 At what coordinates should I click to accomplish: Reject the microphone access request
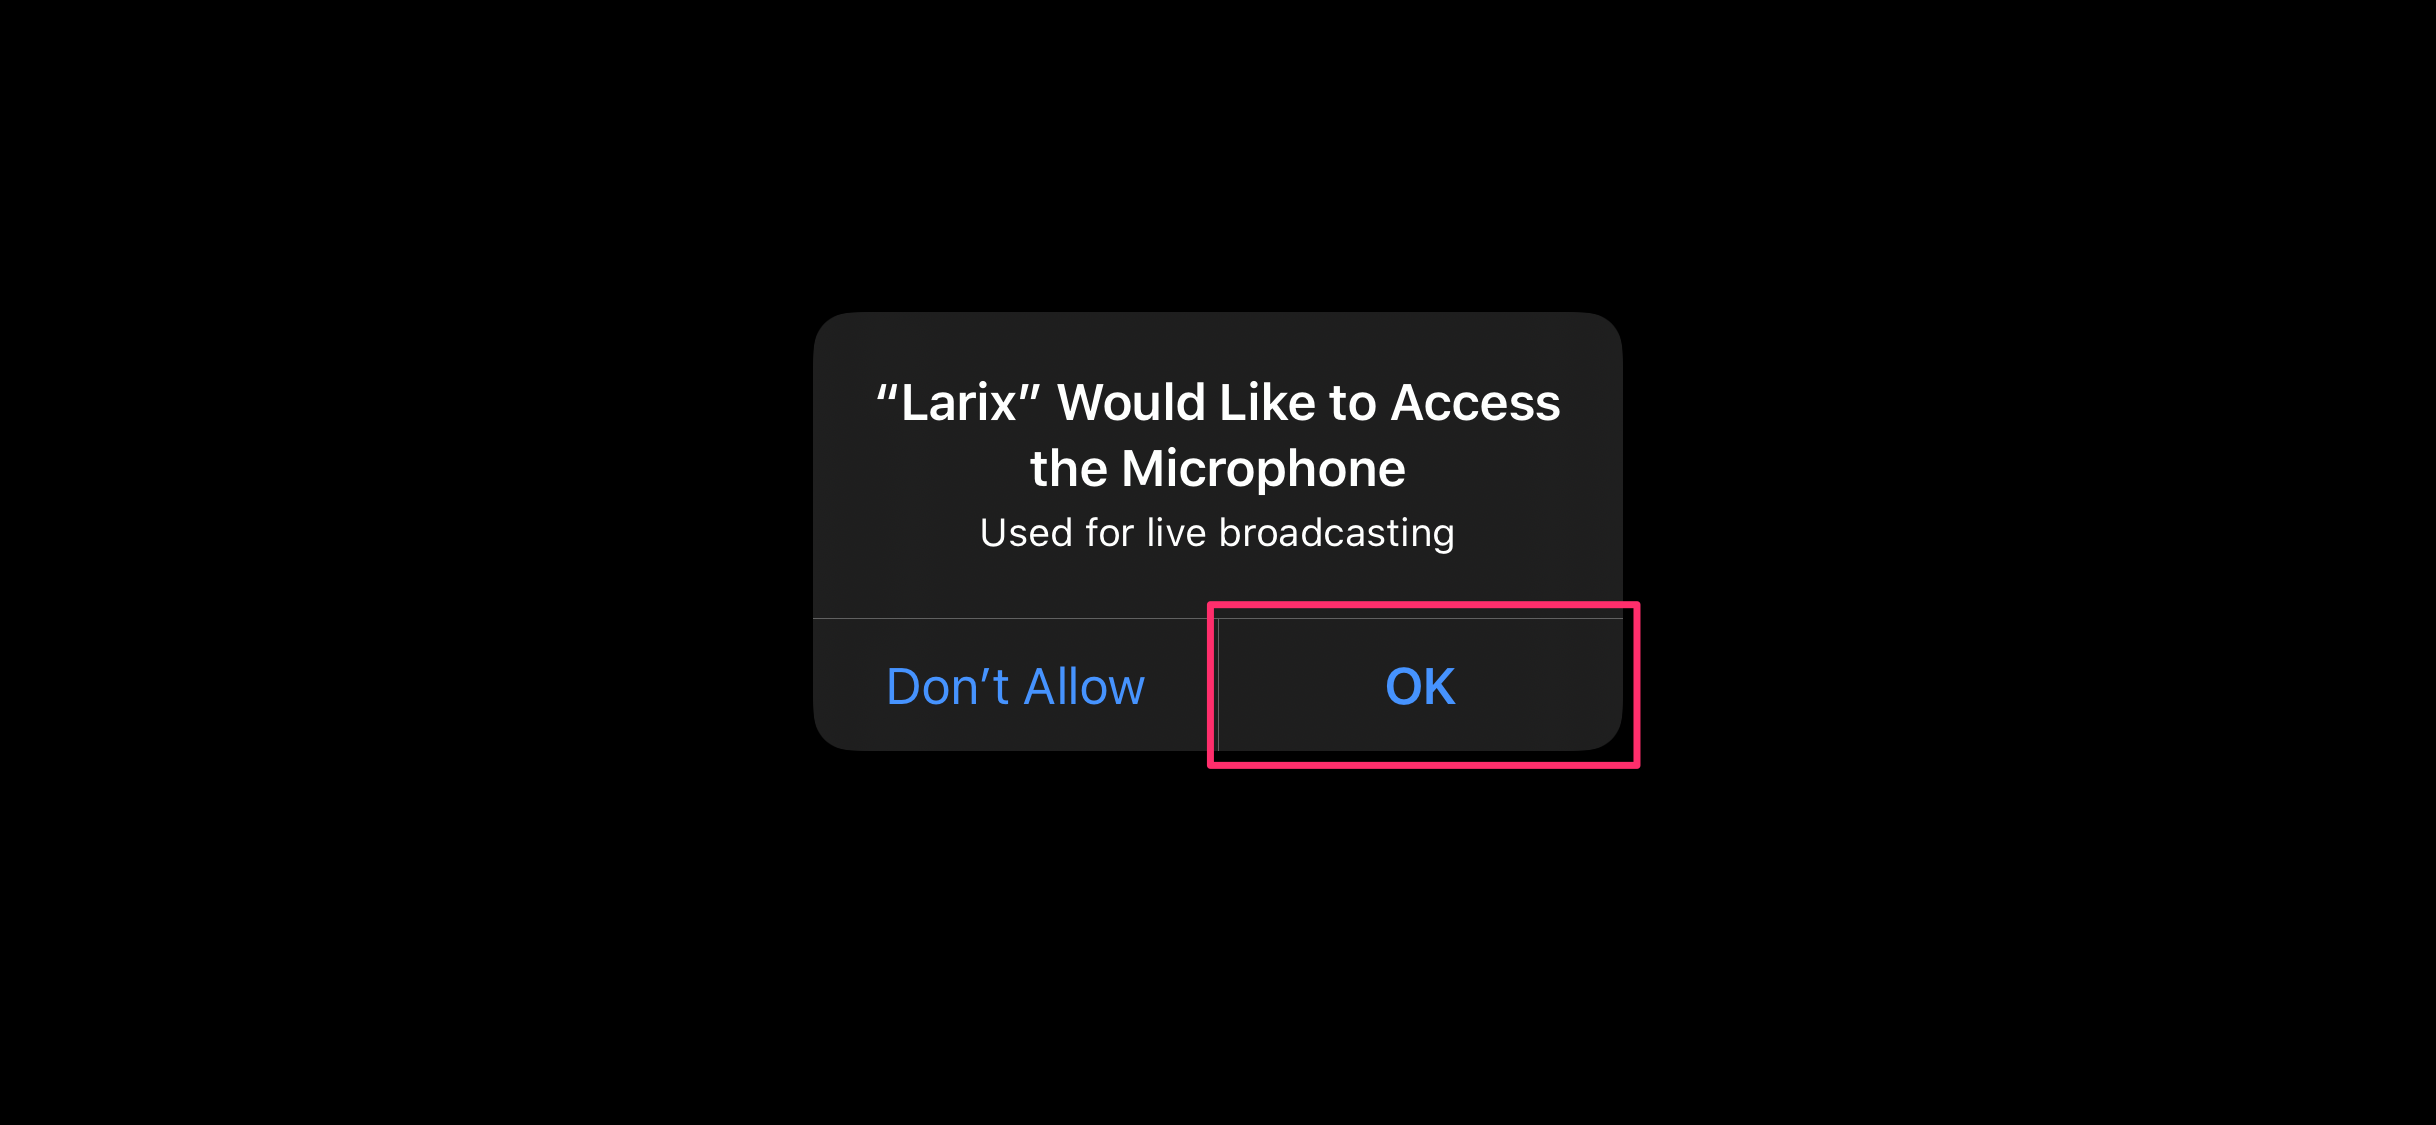point(1015,685)
